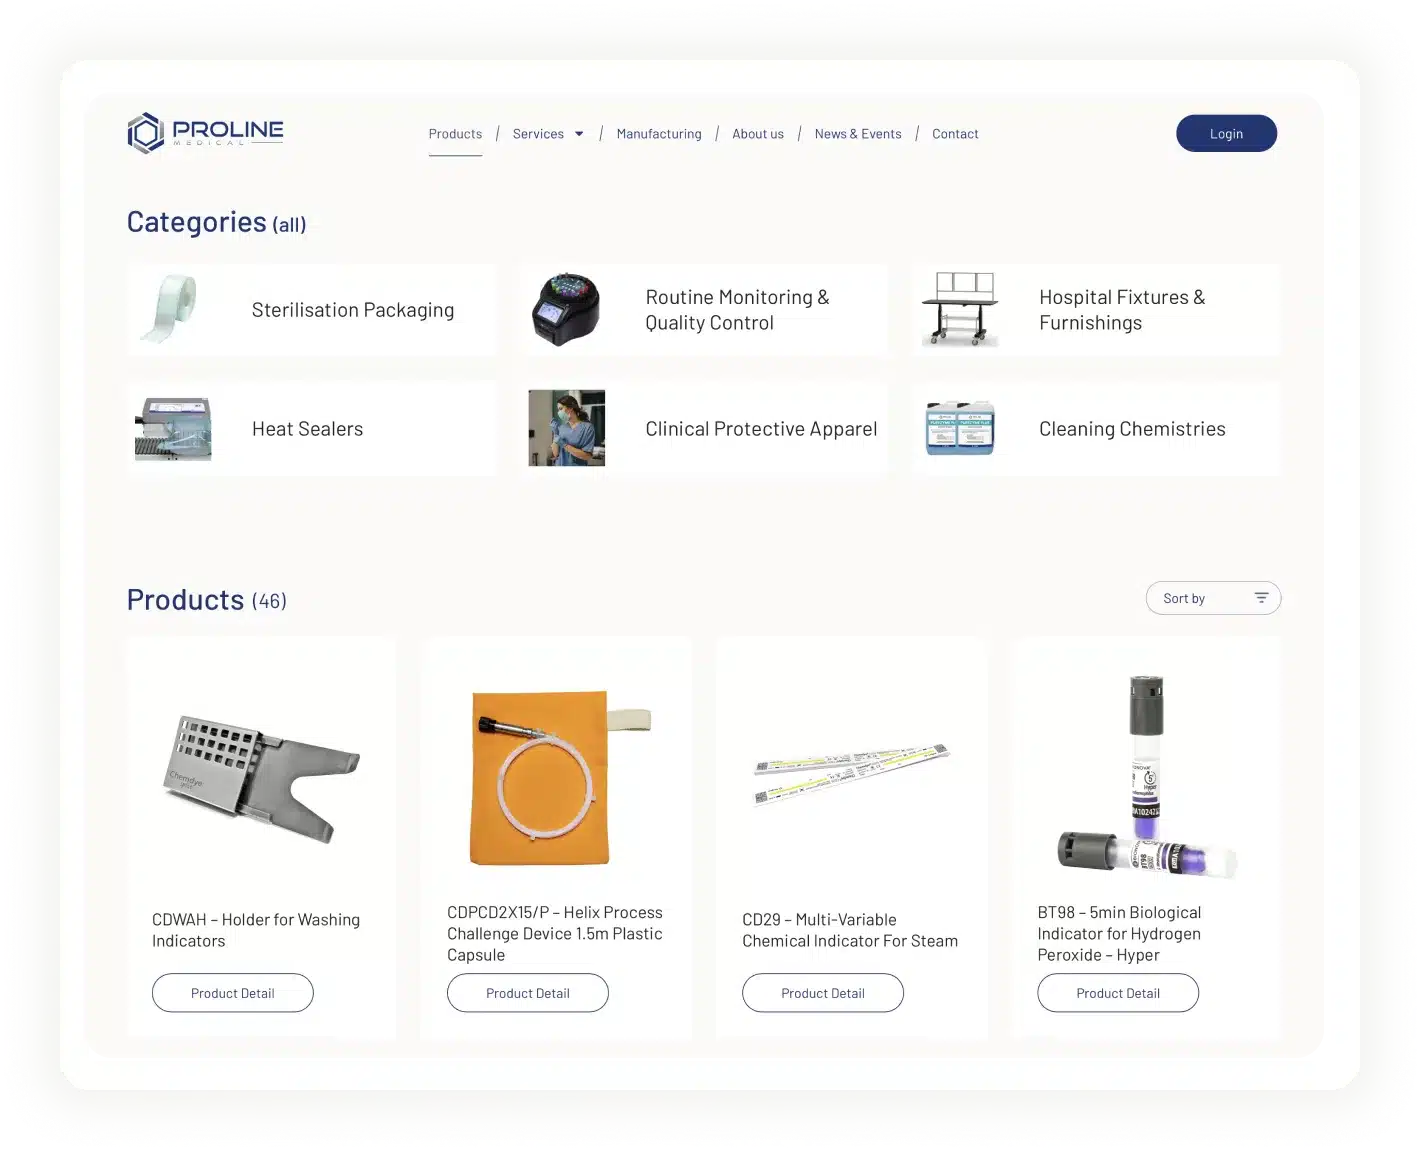
Task: Click the Login button
Action: (1226, 133)
